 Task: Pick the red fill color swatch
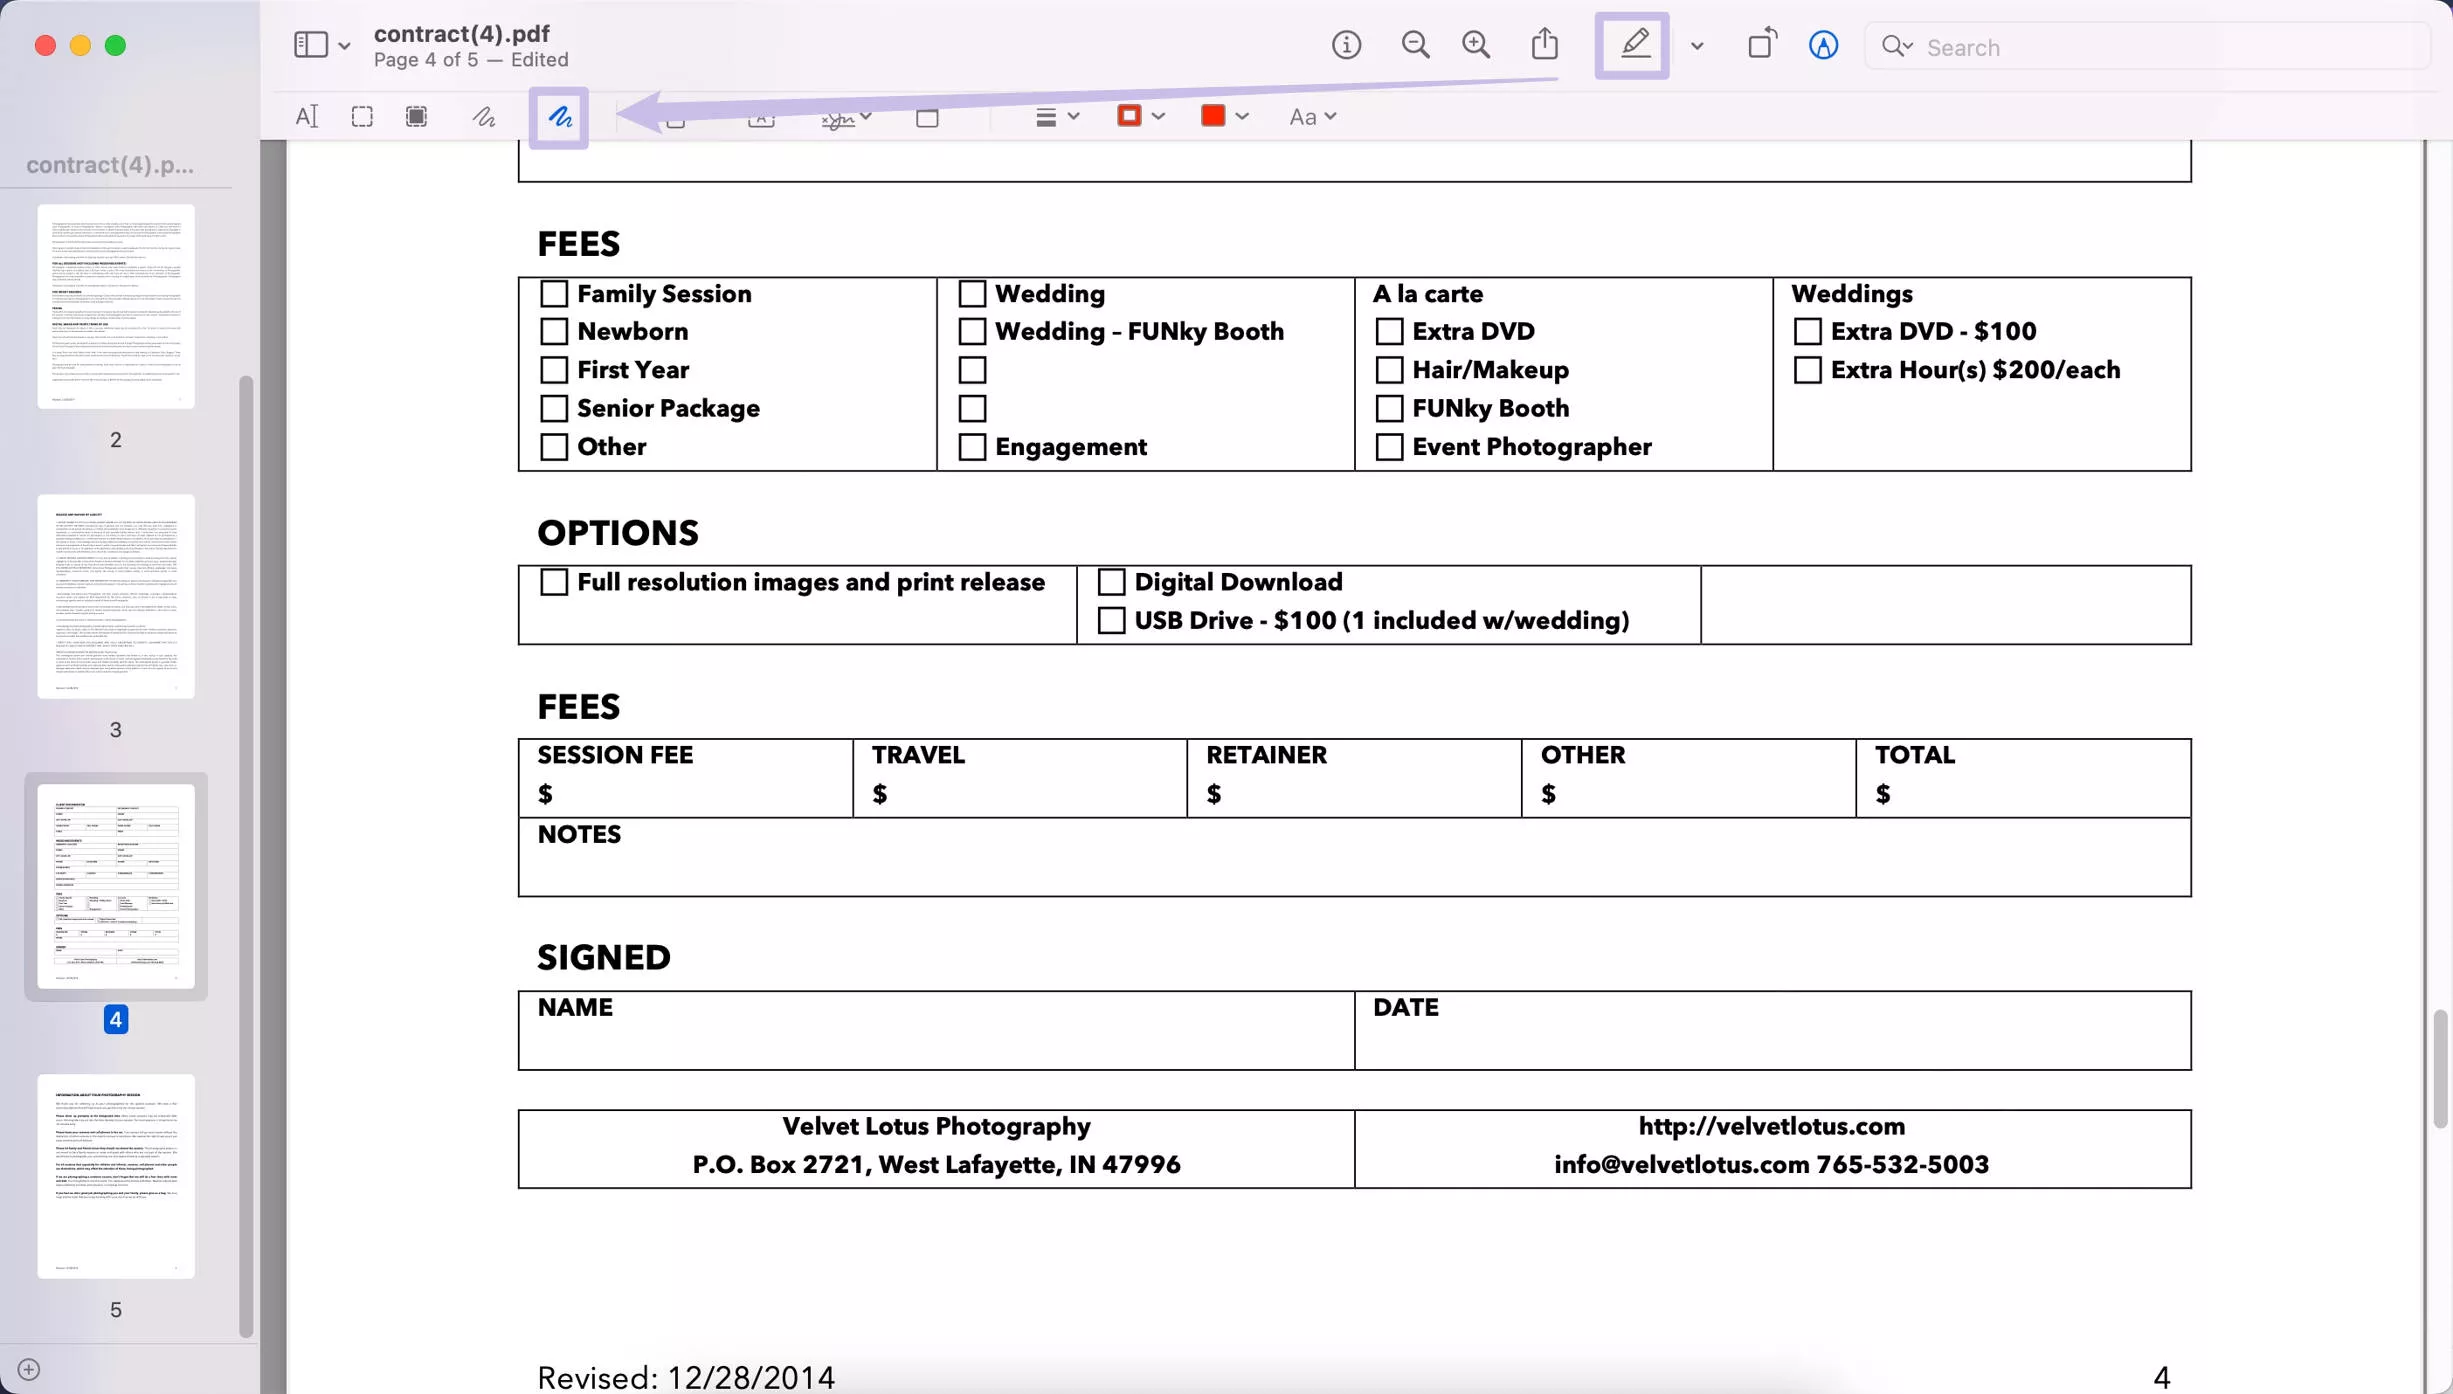(x=1213, y=116)
